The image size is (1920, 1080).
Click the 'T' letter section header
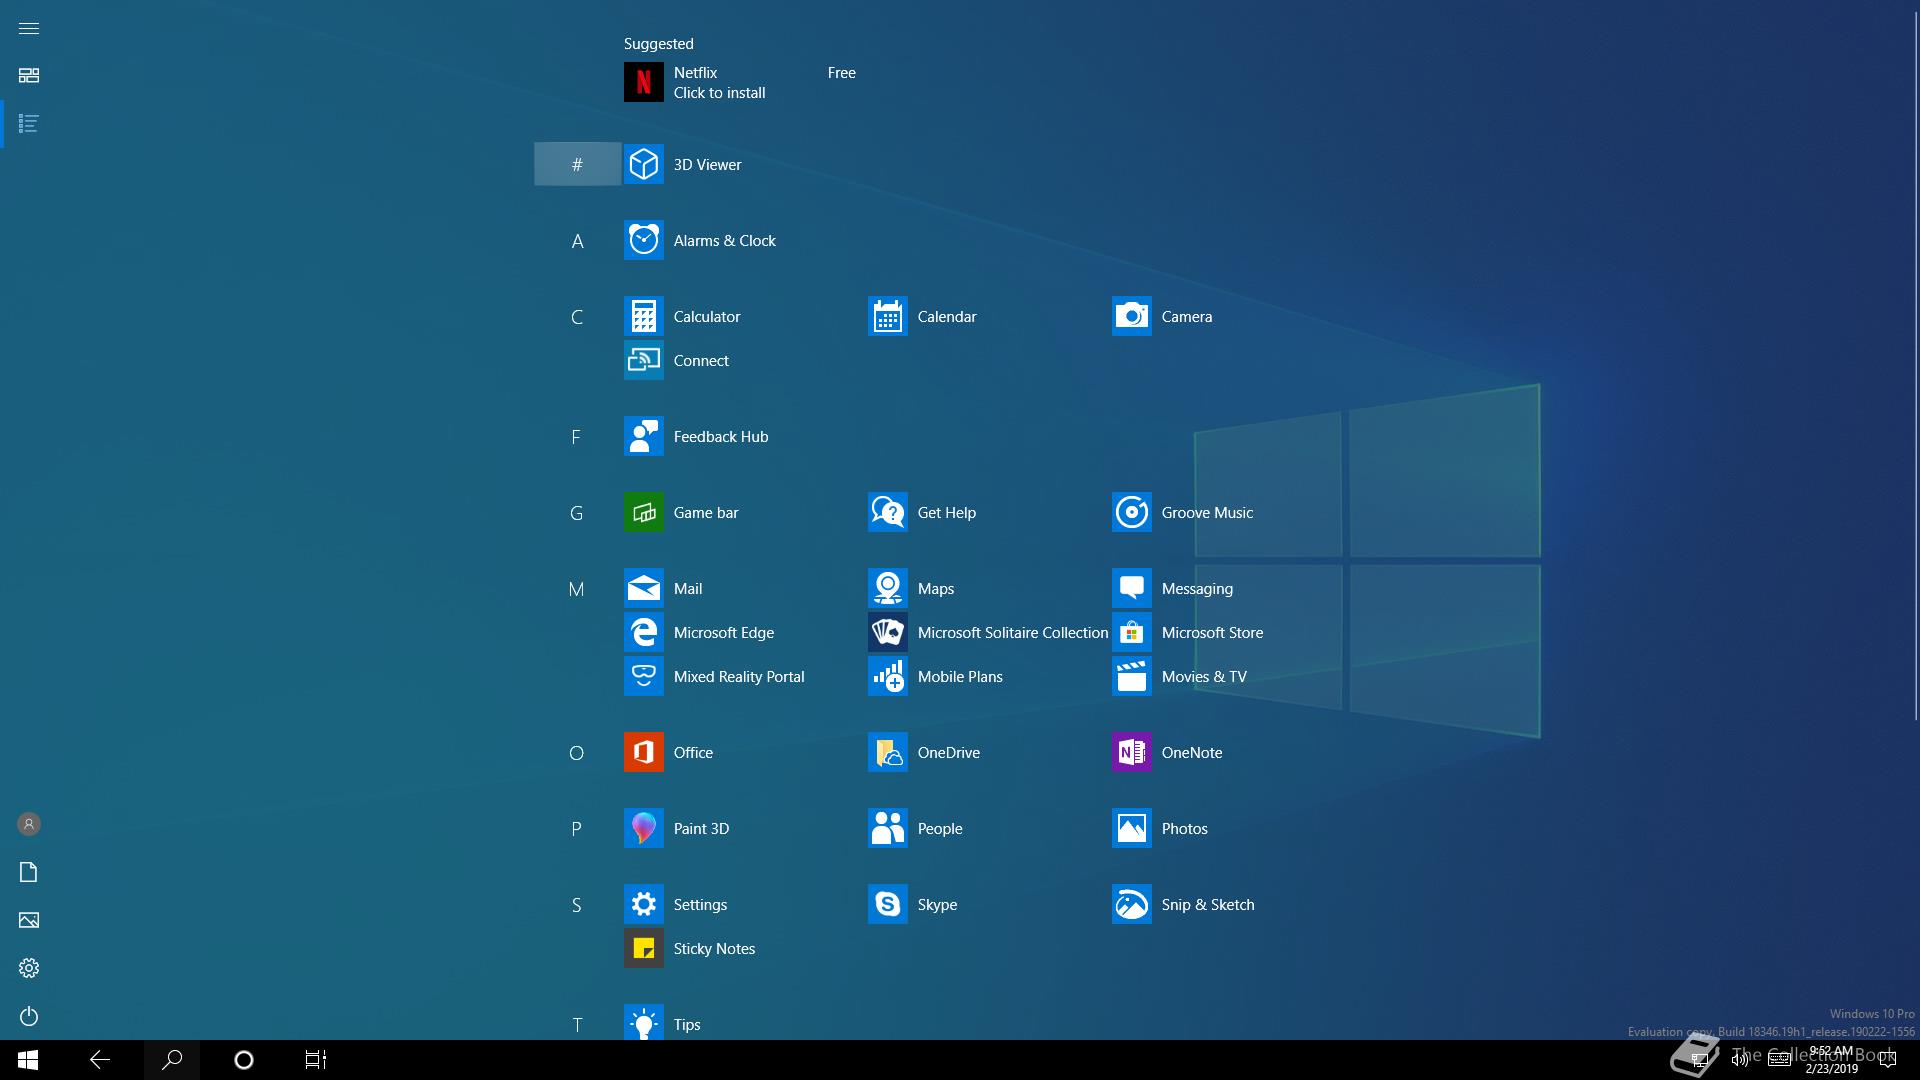tap(577, 1024)
